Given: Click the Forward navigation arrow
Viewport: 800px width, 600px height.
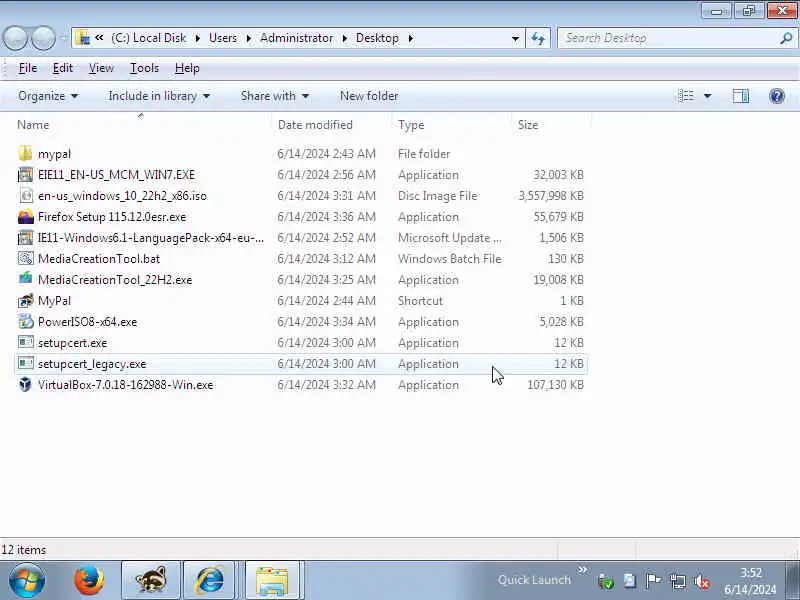Looking at the screenshot, I should point(43,38).
